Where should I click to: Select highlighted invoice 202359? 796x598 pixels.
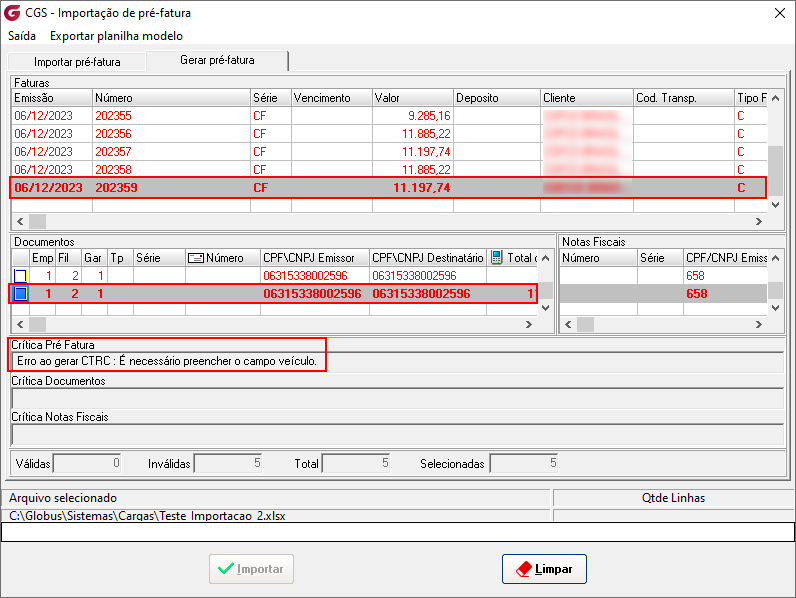[x=389, y=188]
